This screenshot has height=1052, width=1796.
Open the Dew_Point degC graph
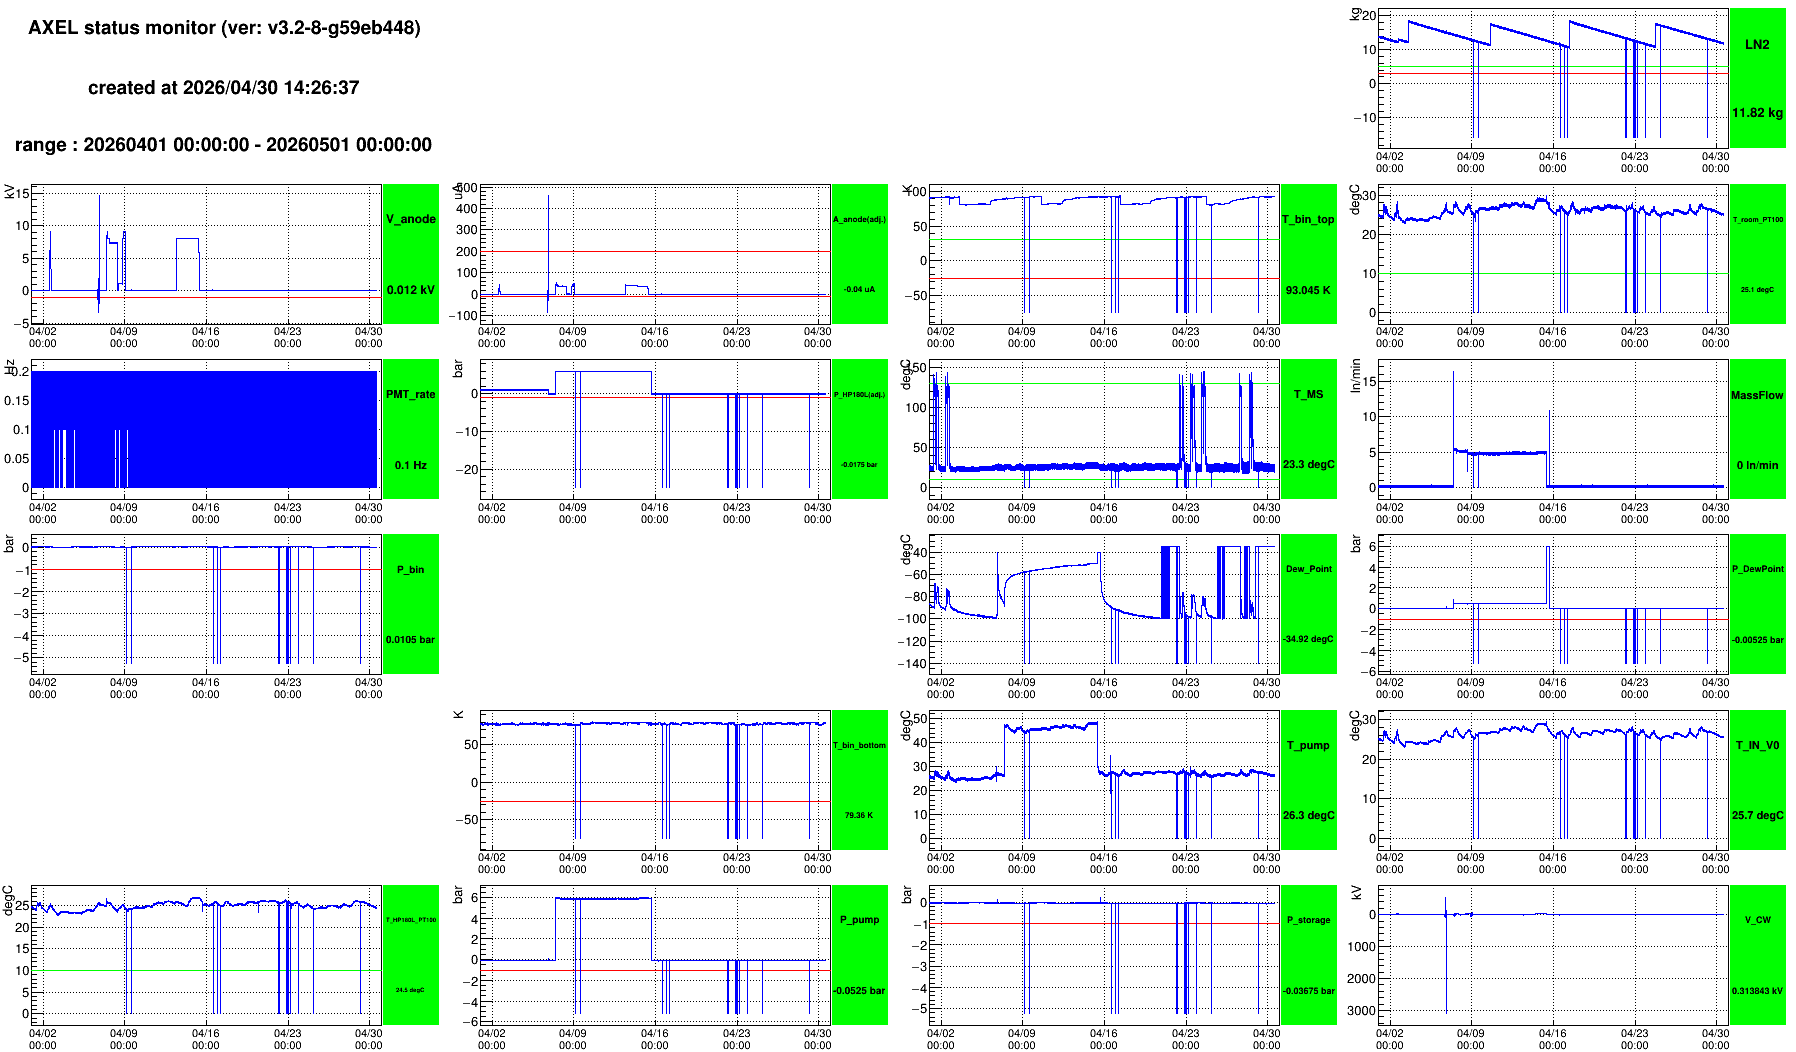pos(1103,604)
